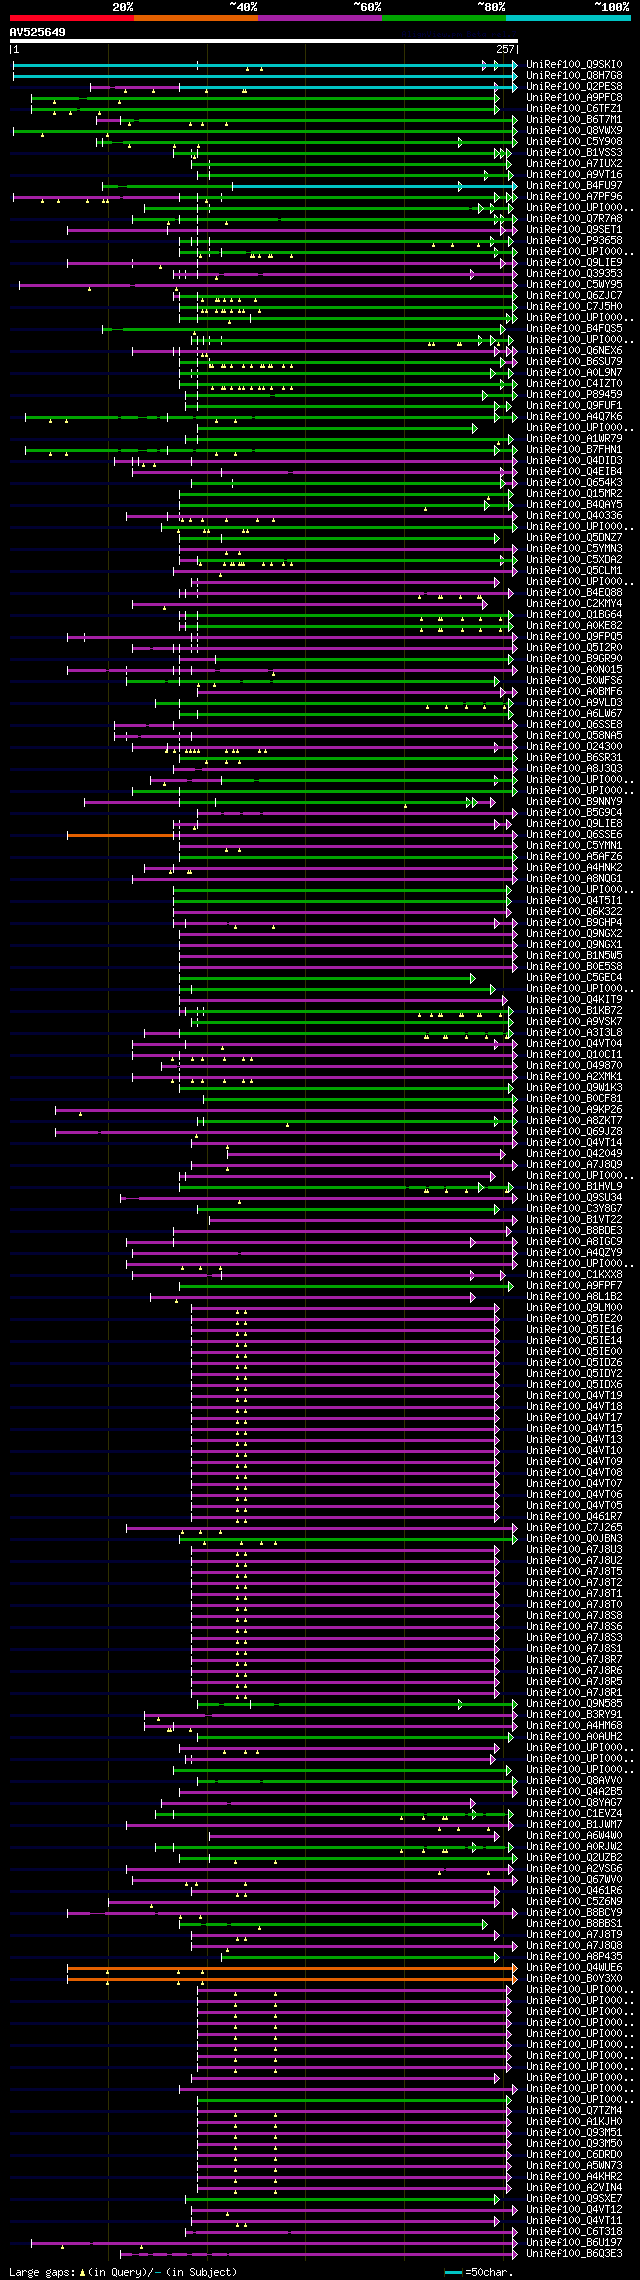Click the UniRef100_B4QAY5 label
The width and height of the screenshot is (640, 2280).
pos(574,505)
